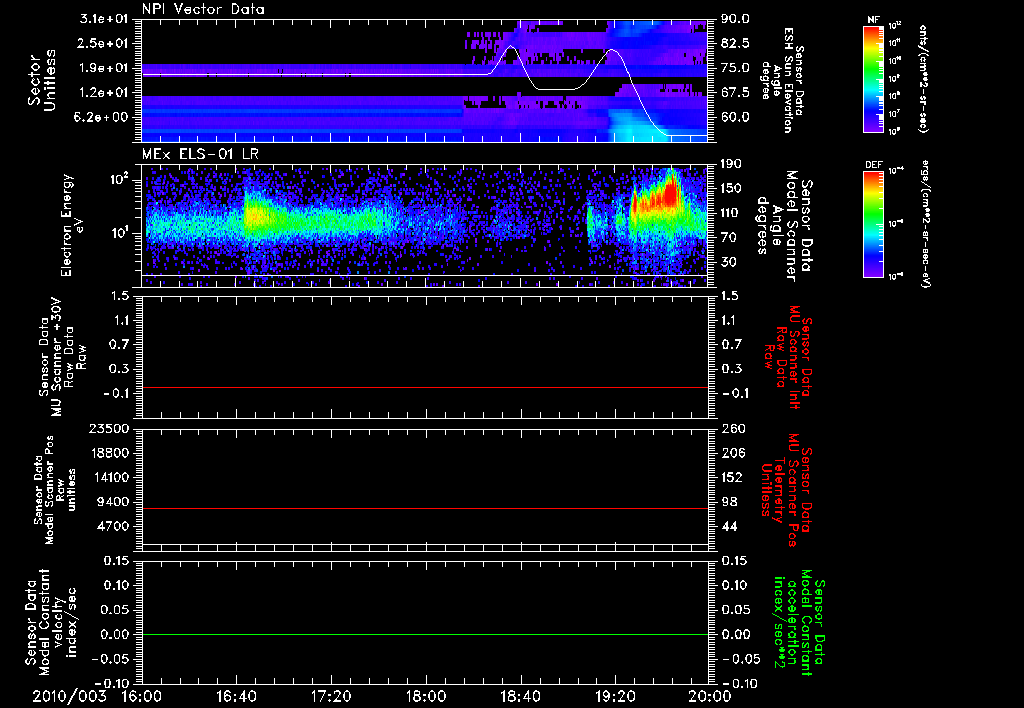Click the '18800' scanner position tick label
Viewport: 1024px width, 708px height.
110,453
